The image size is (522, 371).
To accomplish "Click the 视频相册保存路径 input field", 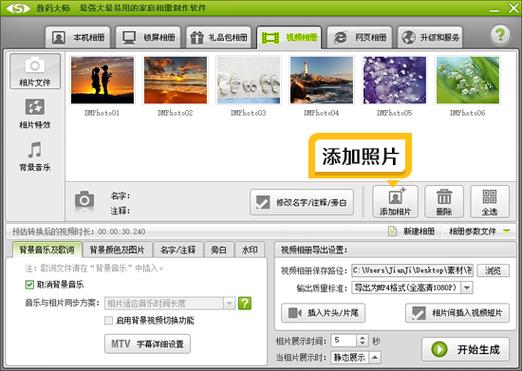I will pyautogui.click(x=412, y=270).
